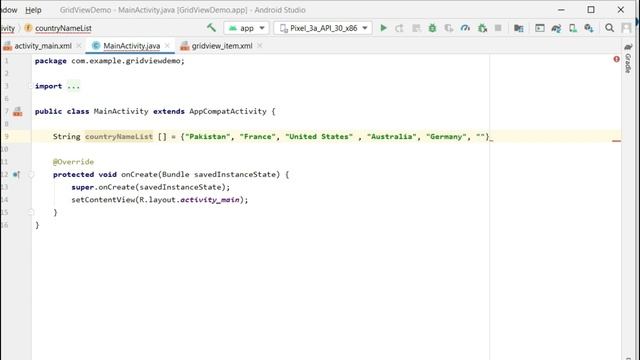
Task: Launch the Profiler gauge icon
Action: pos(465,28)
